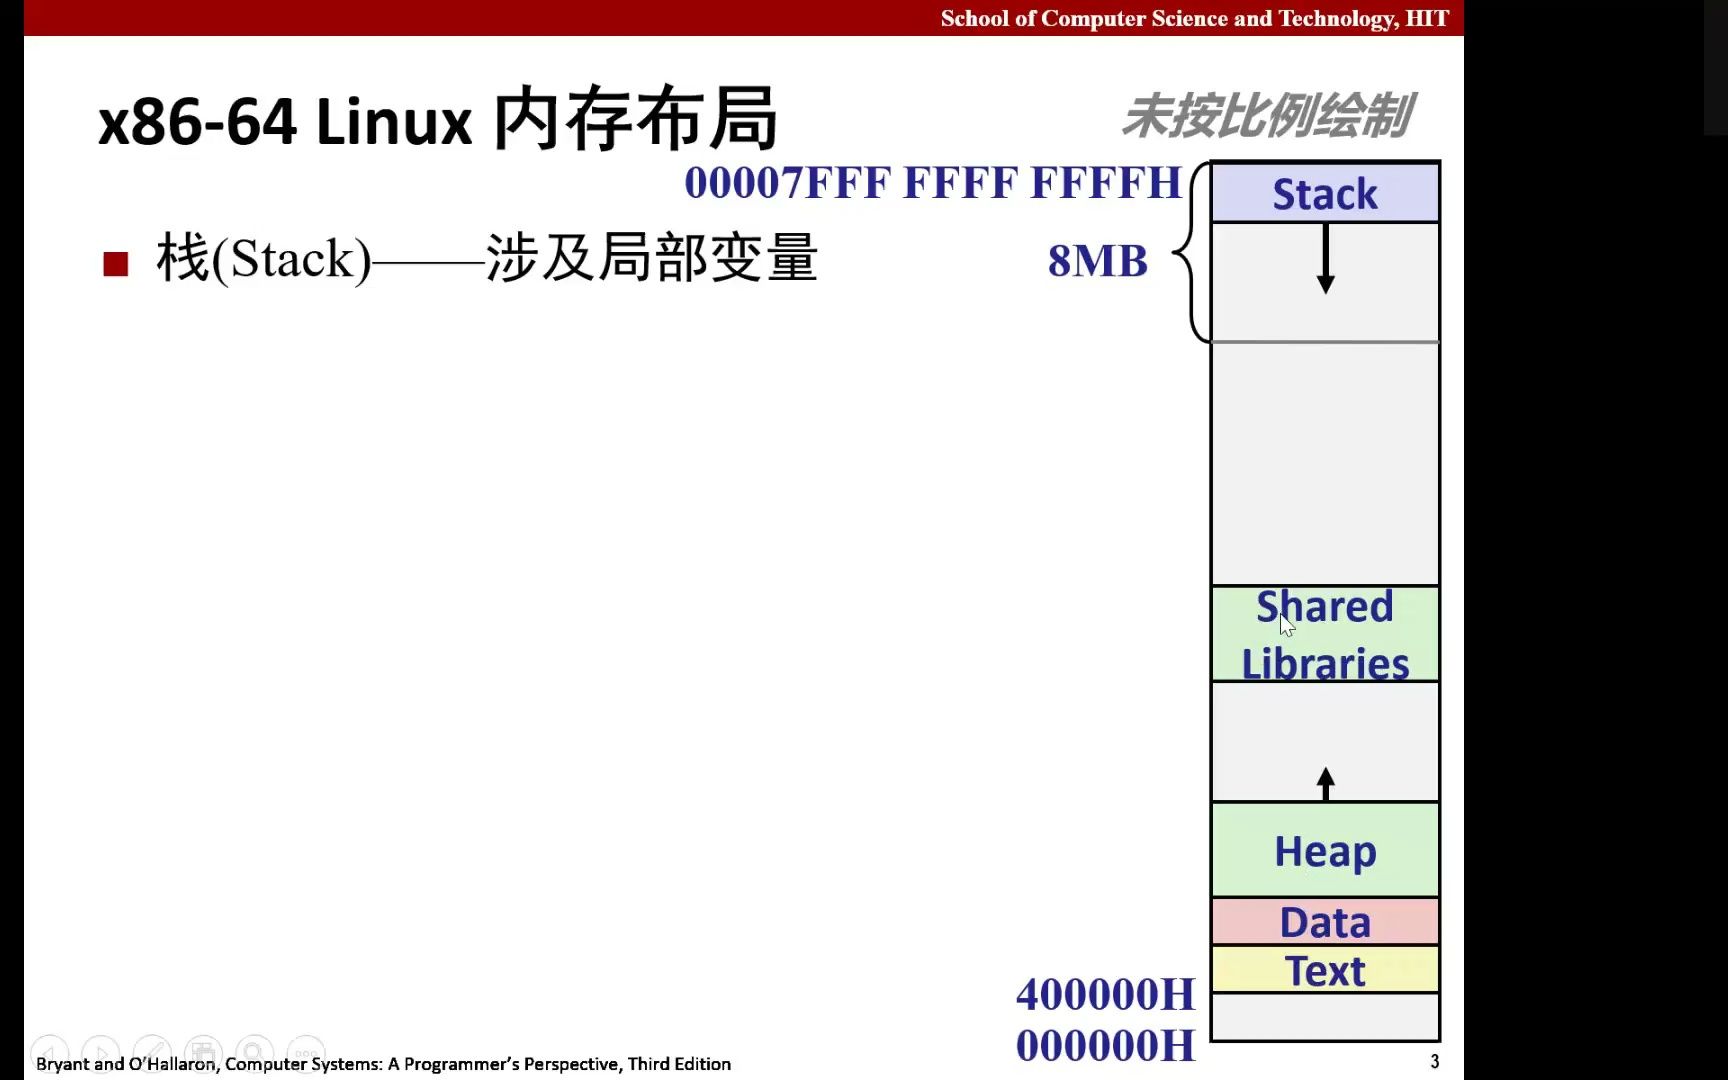Click the slide title x86-64 Linux 内存布局
The height and width of the screenshot is (1080, 1728).
point(438,120)
